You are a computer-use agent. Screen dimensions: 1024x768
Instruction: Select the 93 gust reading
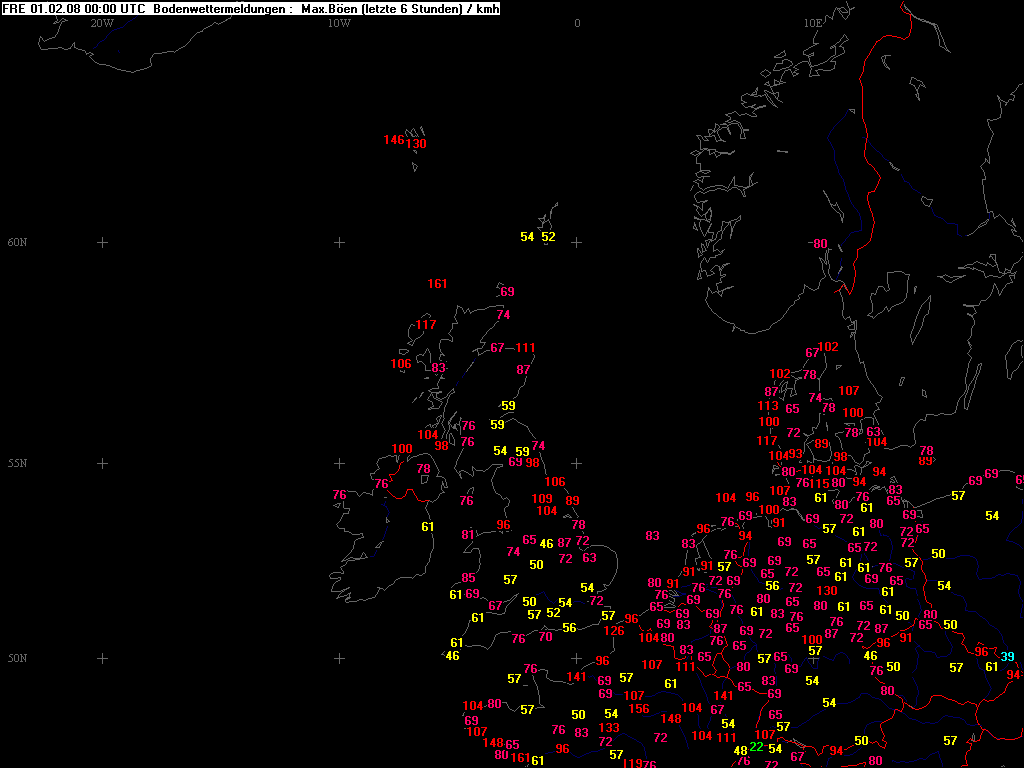(795, 453)
